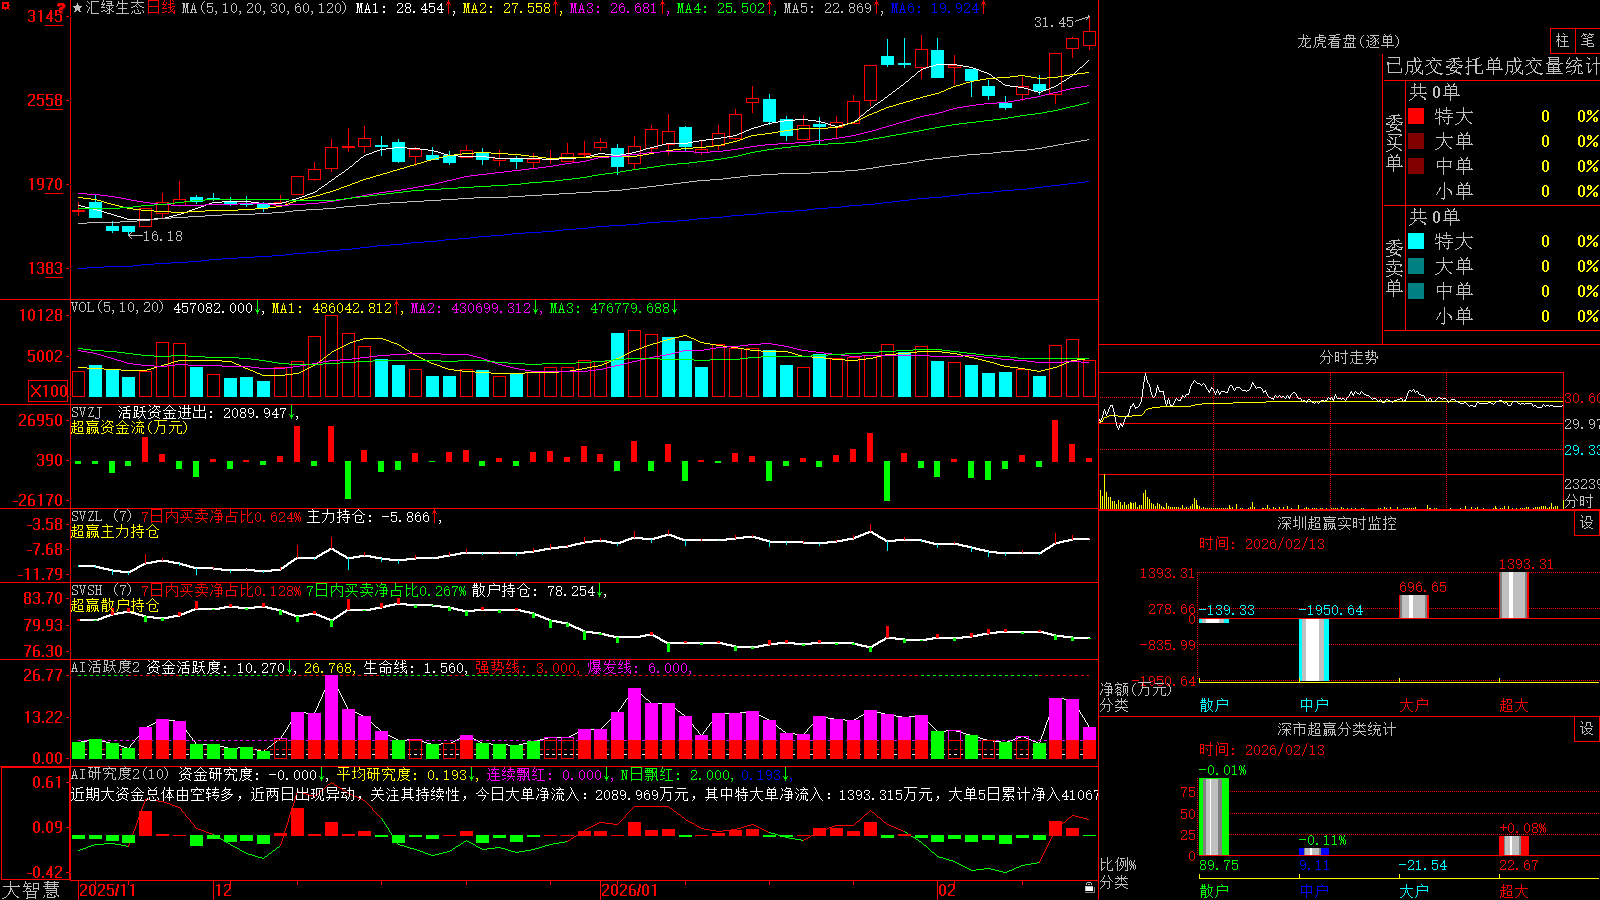Click the 小单 row under 委卖单
The height and width of the screenshot is (900, 1600).
1503,316
